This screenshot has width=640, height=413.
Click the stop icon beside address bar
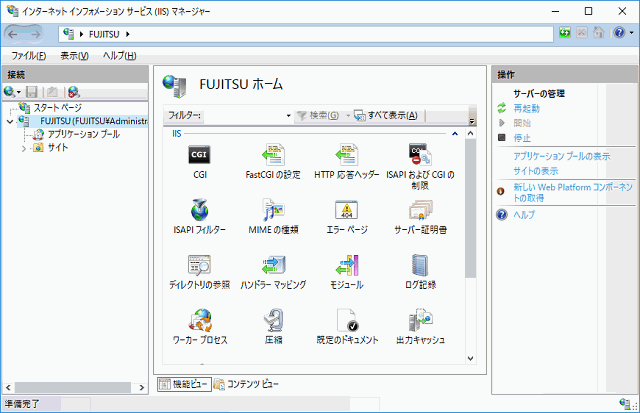pyautogui.click(x=582, y=32)
